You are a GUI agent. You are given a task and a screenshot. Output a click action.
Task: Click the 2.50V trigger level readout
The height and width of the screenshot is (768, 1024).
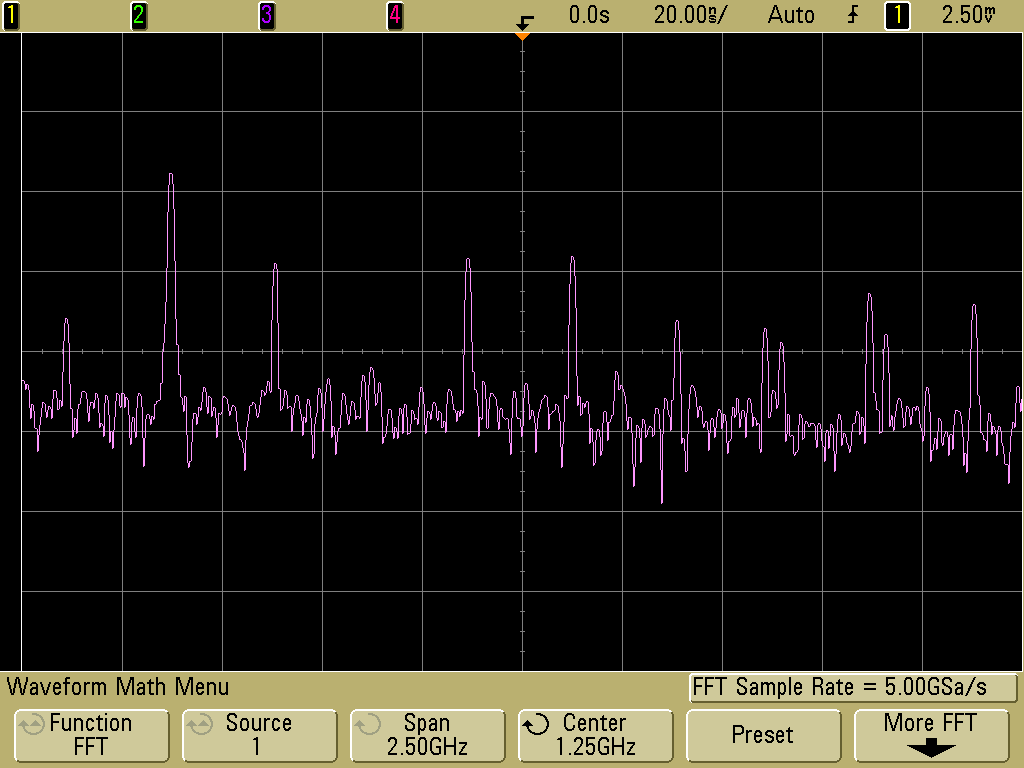(969, 15)
